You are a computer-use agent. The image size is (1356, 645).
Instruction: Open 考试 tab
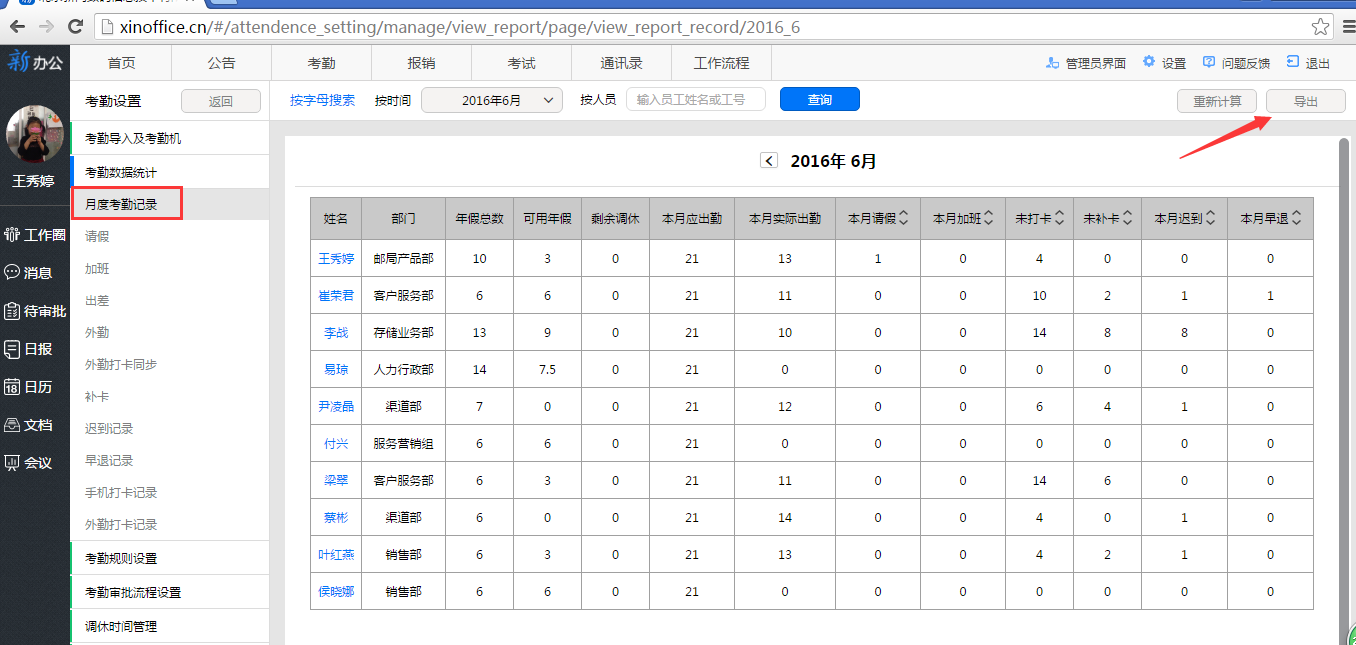[x=521, y=63]
